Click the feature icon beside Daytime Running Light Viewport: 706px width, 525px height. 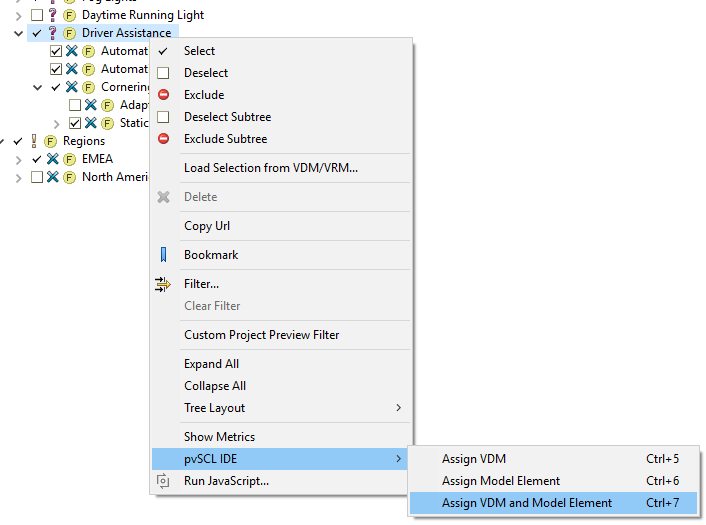click(x=69, y=16)
